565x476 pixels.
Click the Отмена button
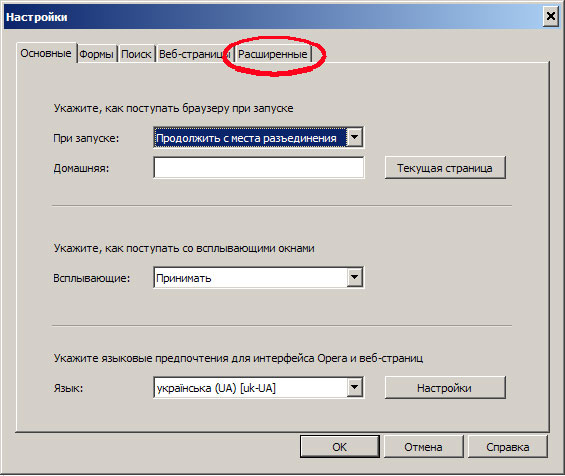click(x=423, y=447)
